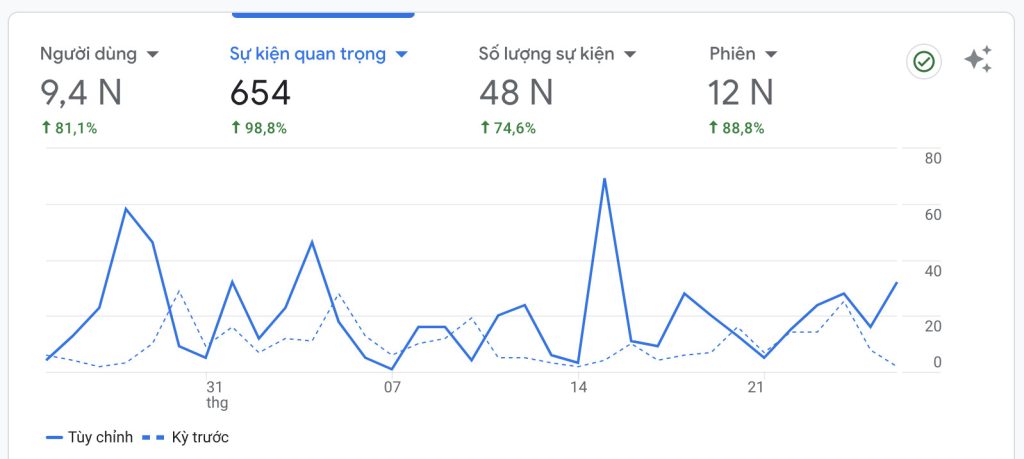This screenshot has width=1024, height=459.
Task: Switch to the Người dùng metric tab
Action: [89, 54]
